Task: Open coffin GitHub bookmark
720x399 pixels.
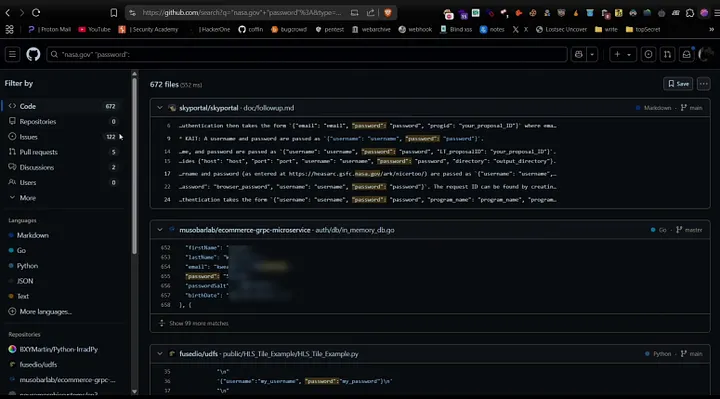Action: 251,29
